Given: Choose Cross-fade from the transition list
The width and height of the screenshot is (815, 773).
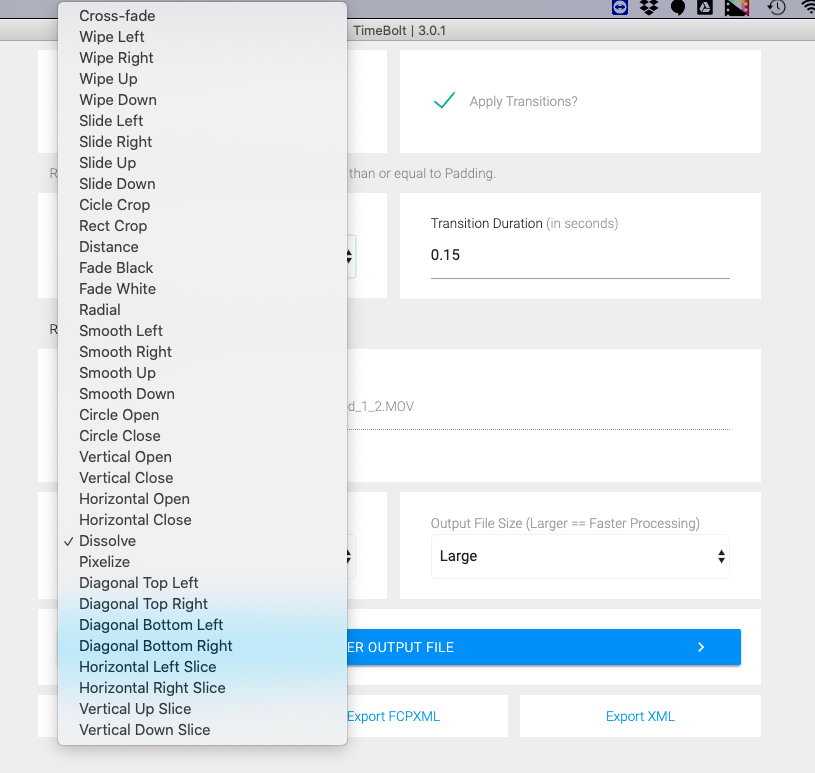Looking at the screenshot, I should pyautogui.click(x=117, y=16).
